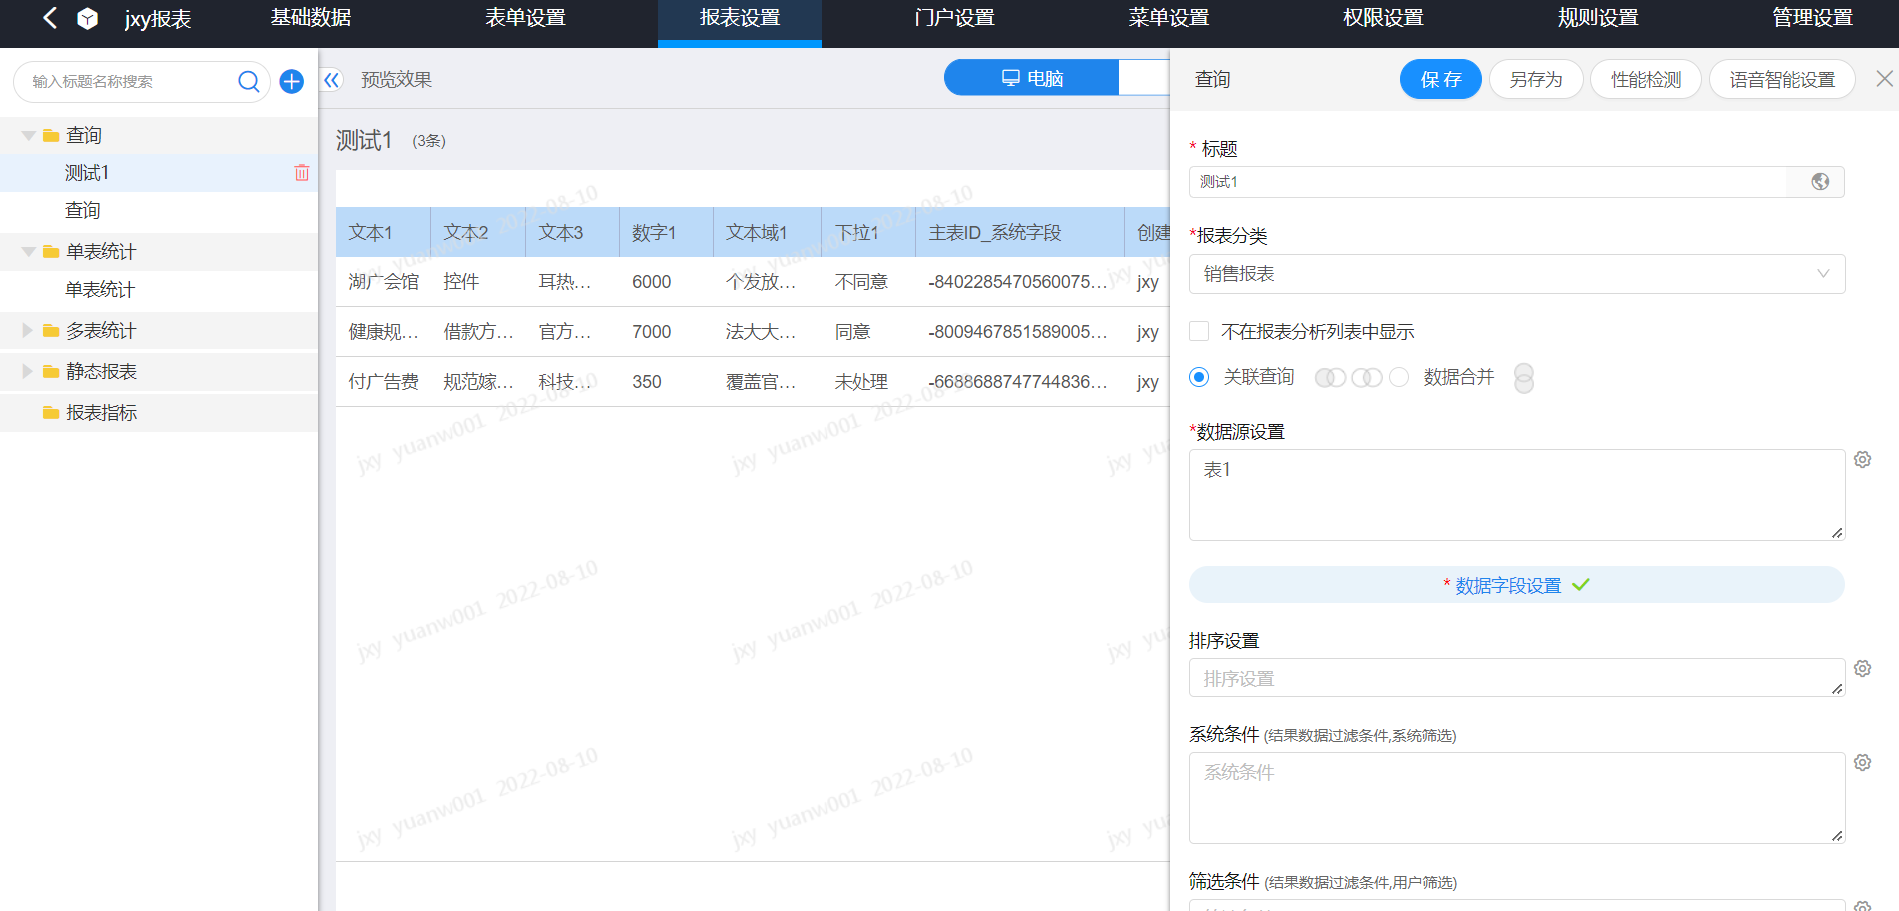
Task: Click the add report plus icon
Action: click(291, 82)
